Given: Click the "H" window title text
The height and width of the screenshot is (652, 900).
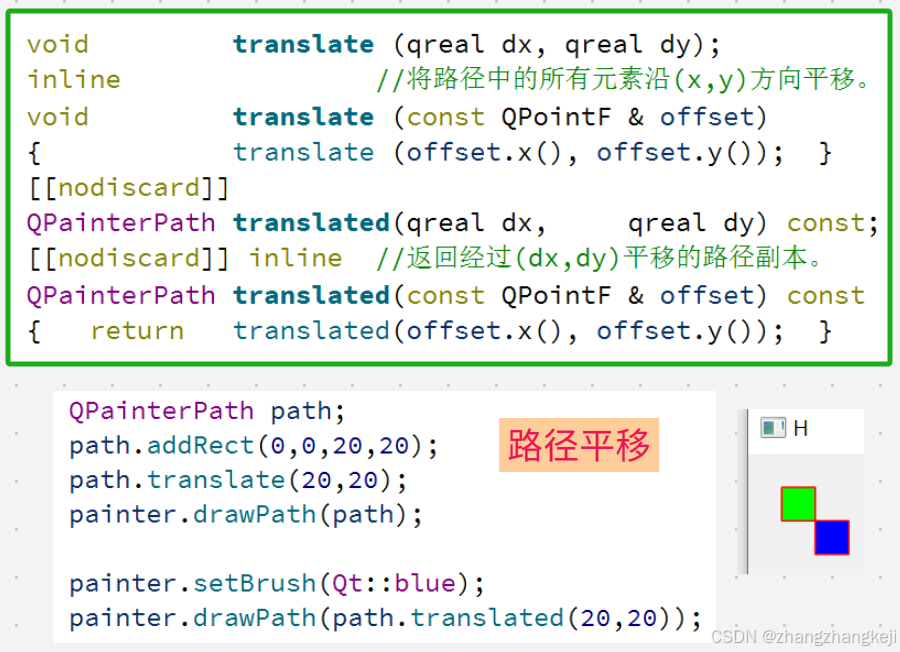Looking at the screenshot, I should pos(800,428).
